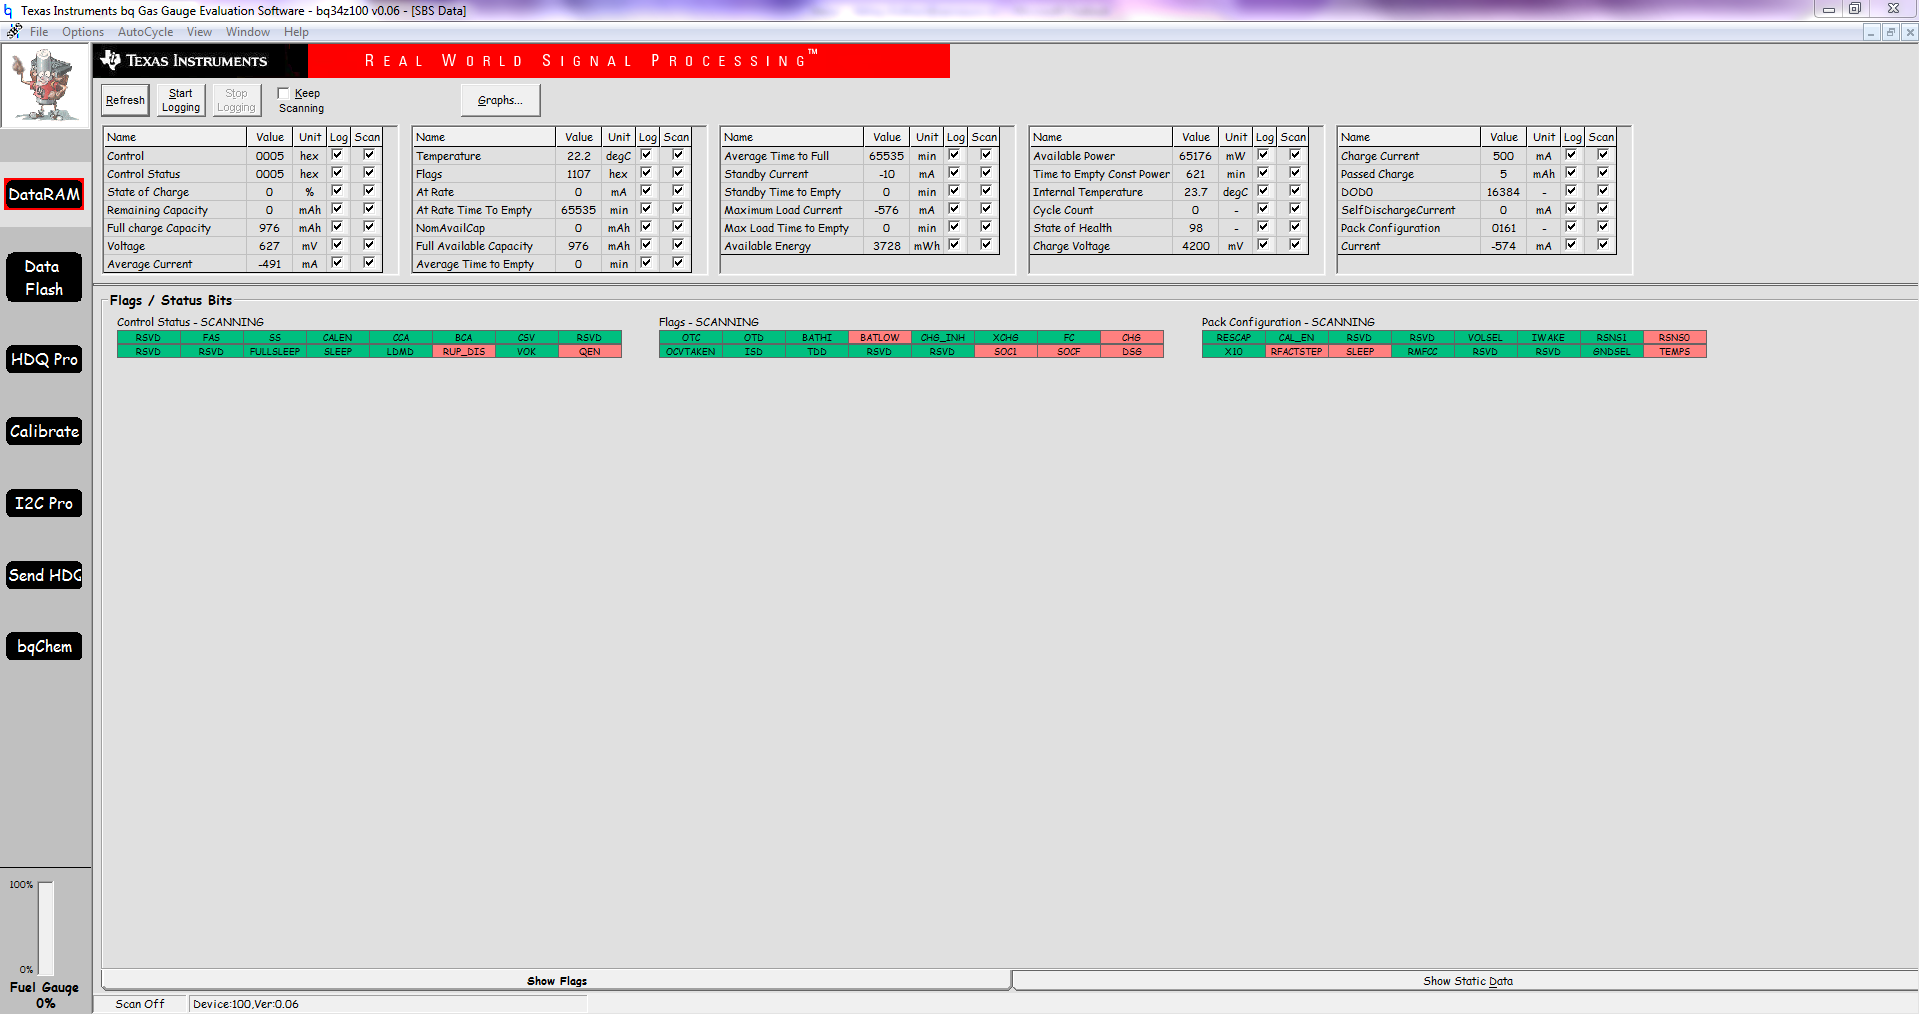Minimize the SBS Data child window
The width and height of the screenshot is (1919, 1014).
1871,32
